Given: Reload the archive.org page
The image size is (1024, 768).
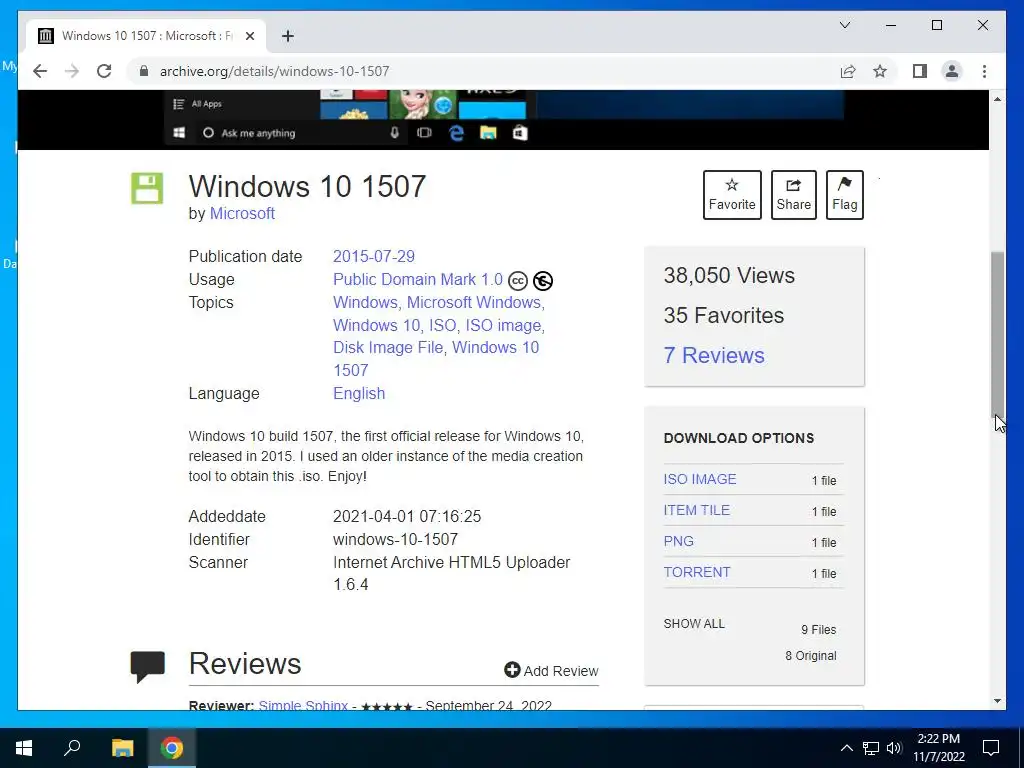Looking at the screenshot, I should pyautogui.click(x=104, y=71).
